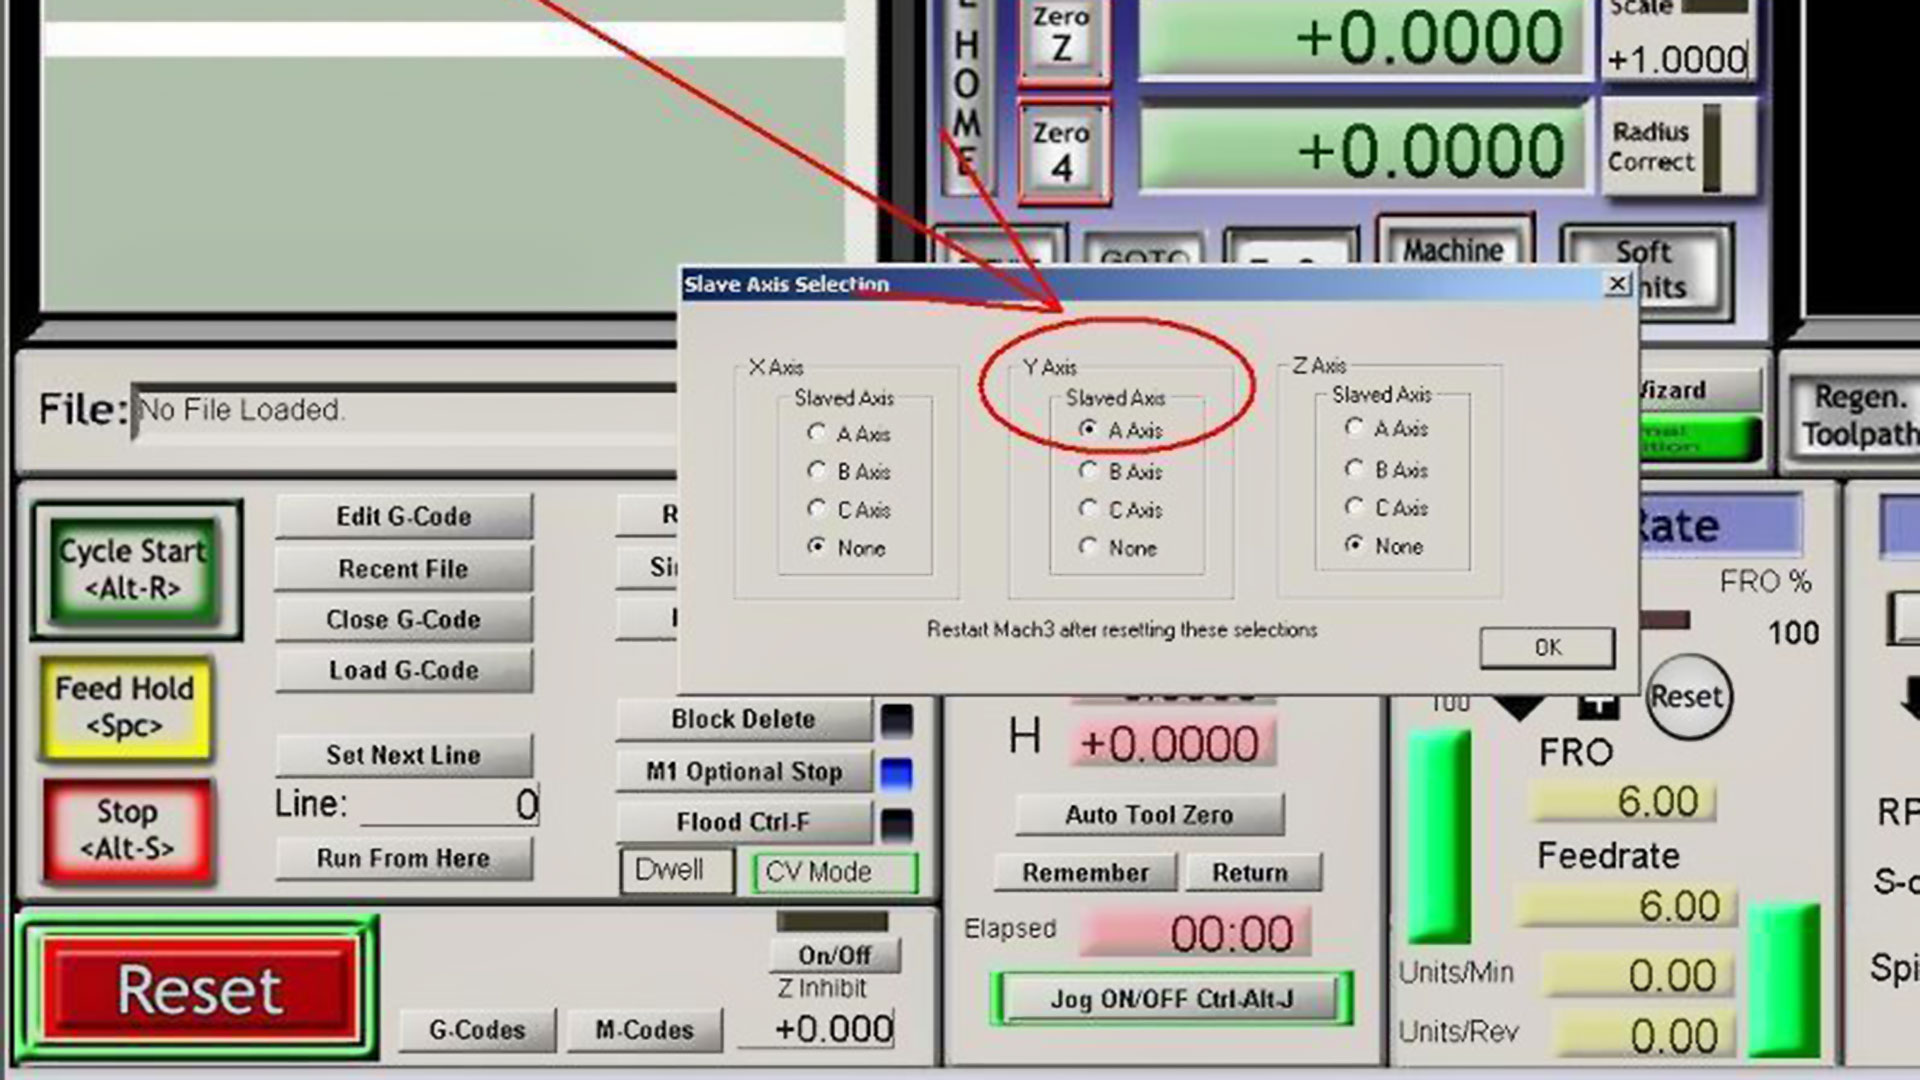This screenshot has height=1080, width=1920.
Task: Click the Zero Z button
Action: (1062, 36)
